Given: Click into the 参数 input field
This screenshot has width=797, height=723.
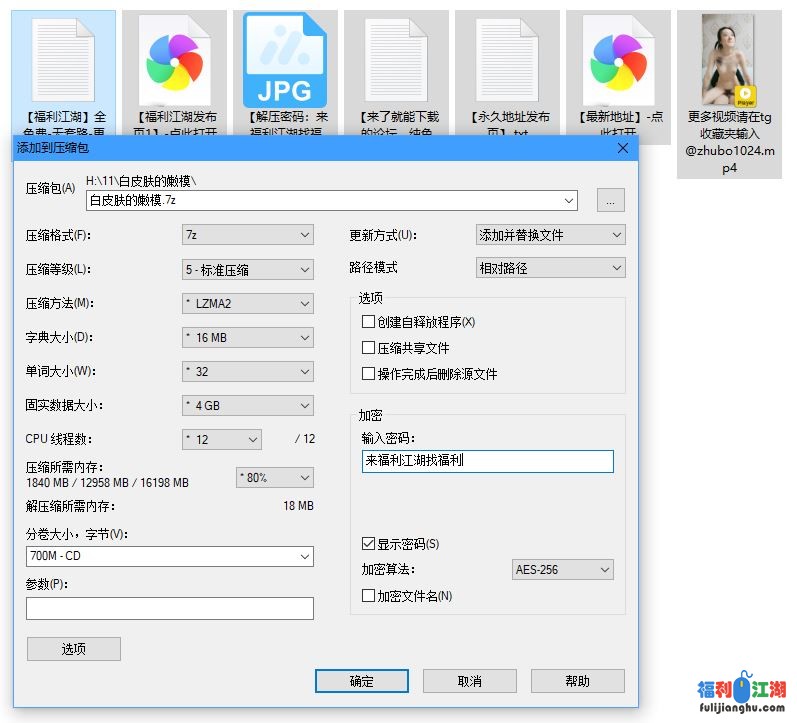Looking at the screenshot, I should click(170, 608).
